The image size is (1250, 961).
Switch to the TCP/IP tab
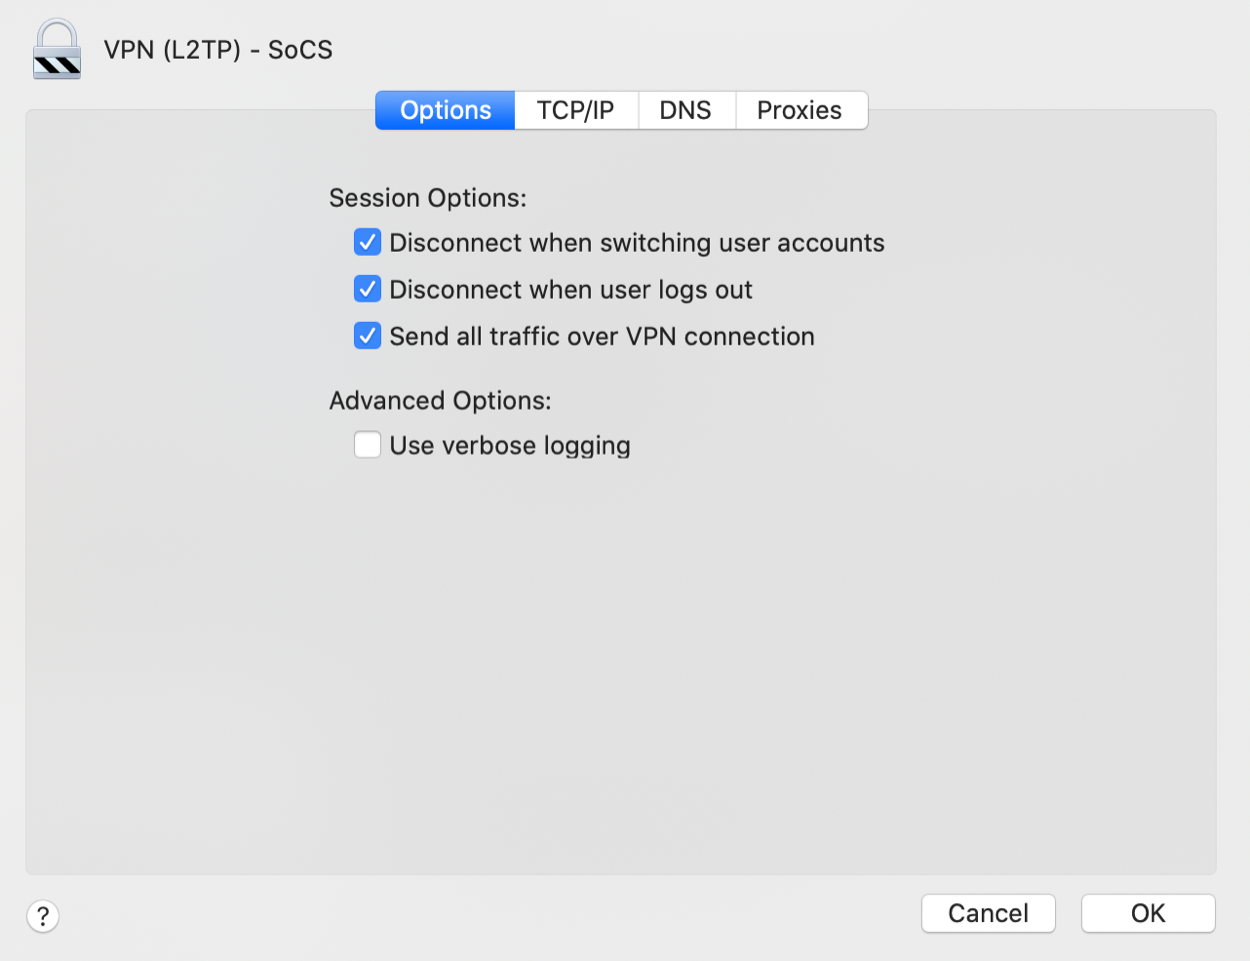575,110
